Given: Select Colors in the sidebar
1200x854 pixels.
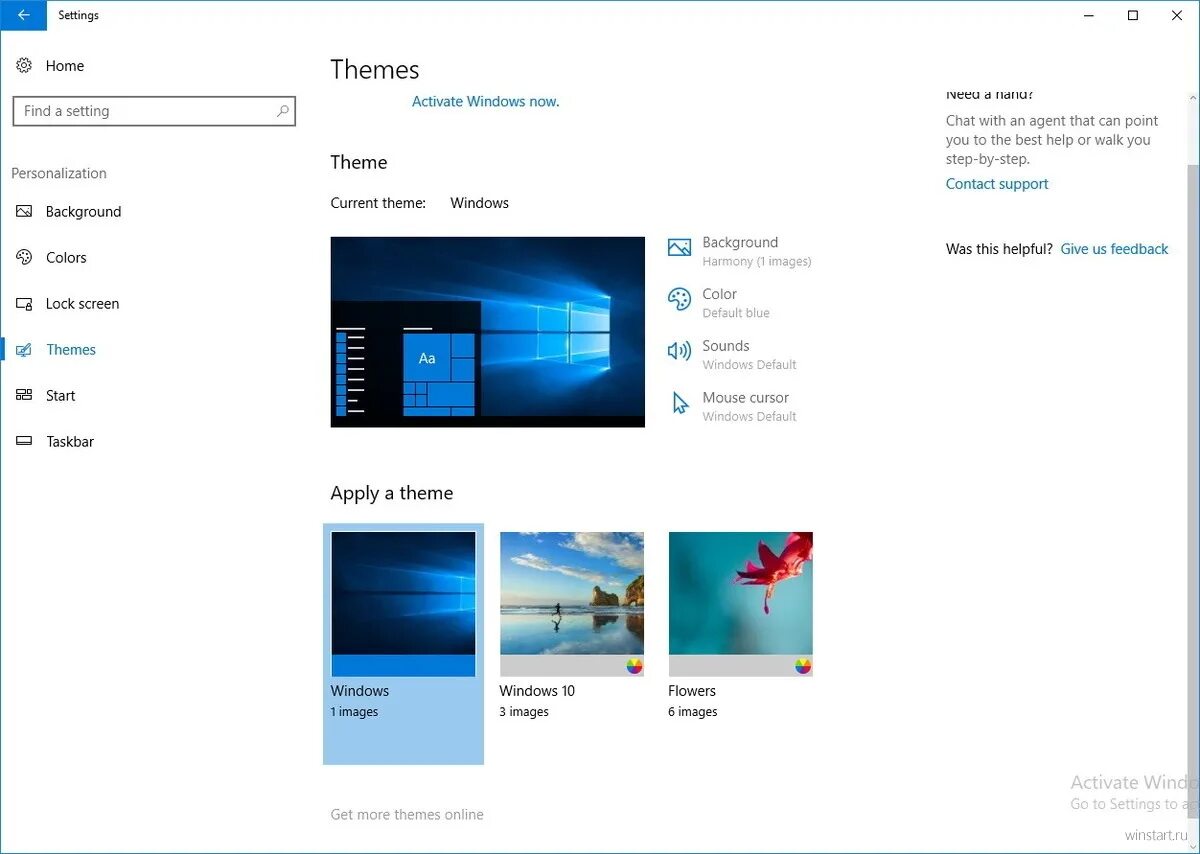Looking at the screenshot, I should coord(66,257).
